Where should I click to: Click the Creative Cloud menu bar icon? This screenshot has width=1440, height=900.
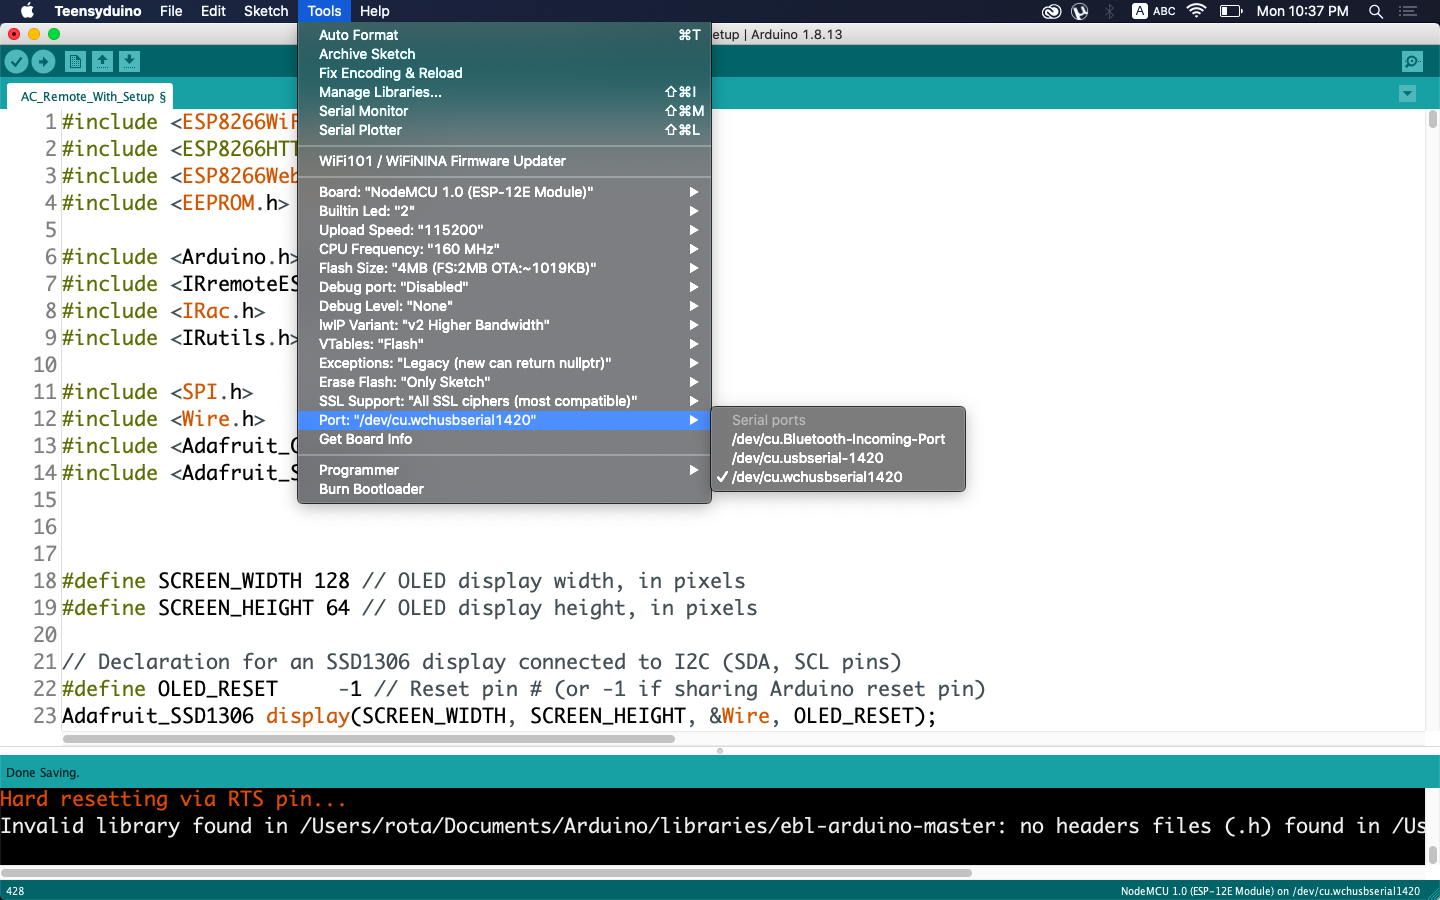pyautogui.click(x=1051, y=11)
